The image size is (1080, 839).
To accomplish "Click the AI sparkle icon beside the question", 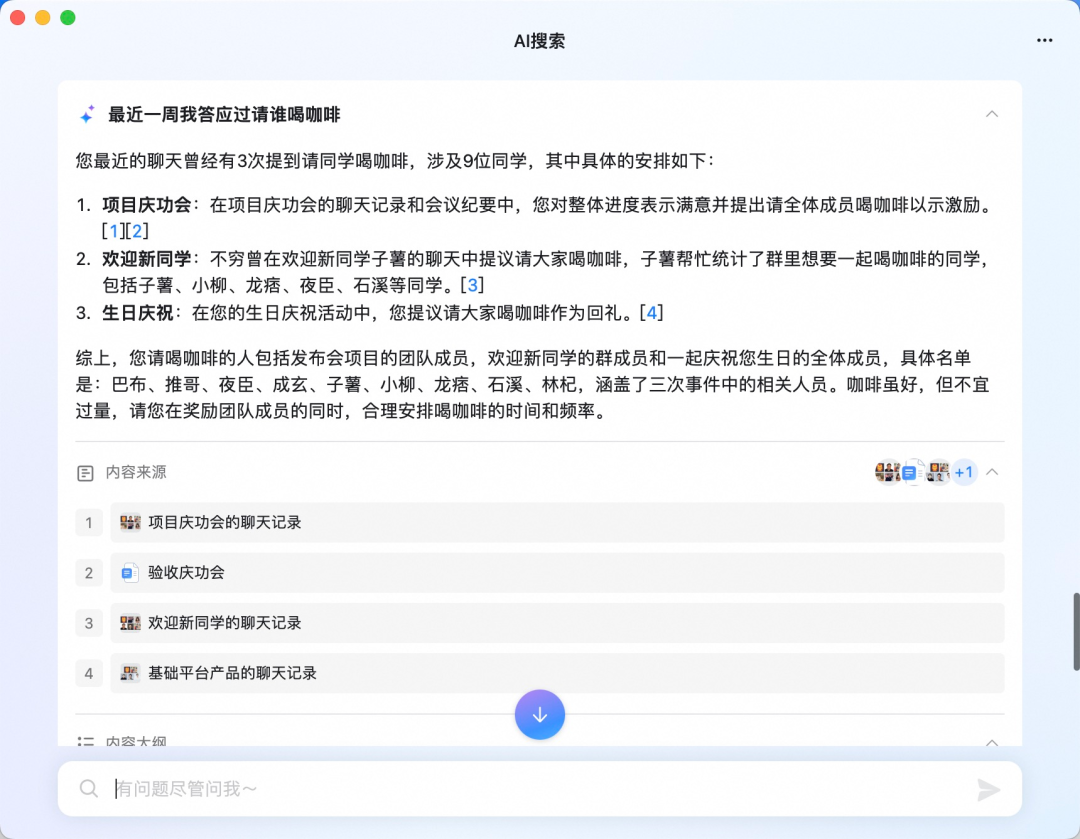I will pos(87,114).
